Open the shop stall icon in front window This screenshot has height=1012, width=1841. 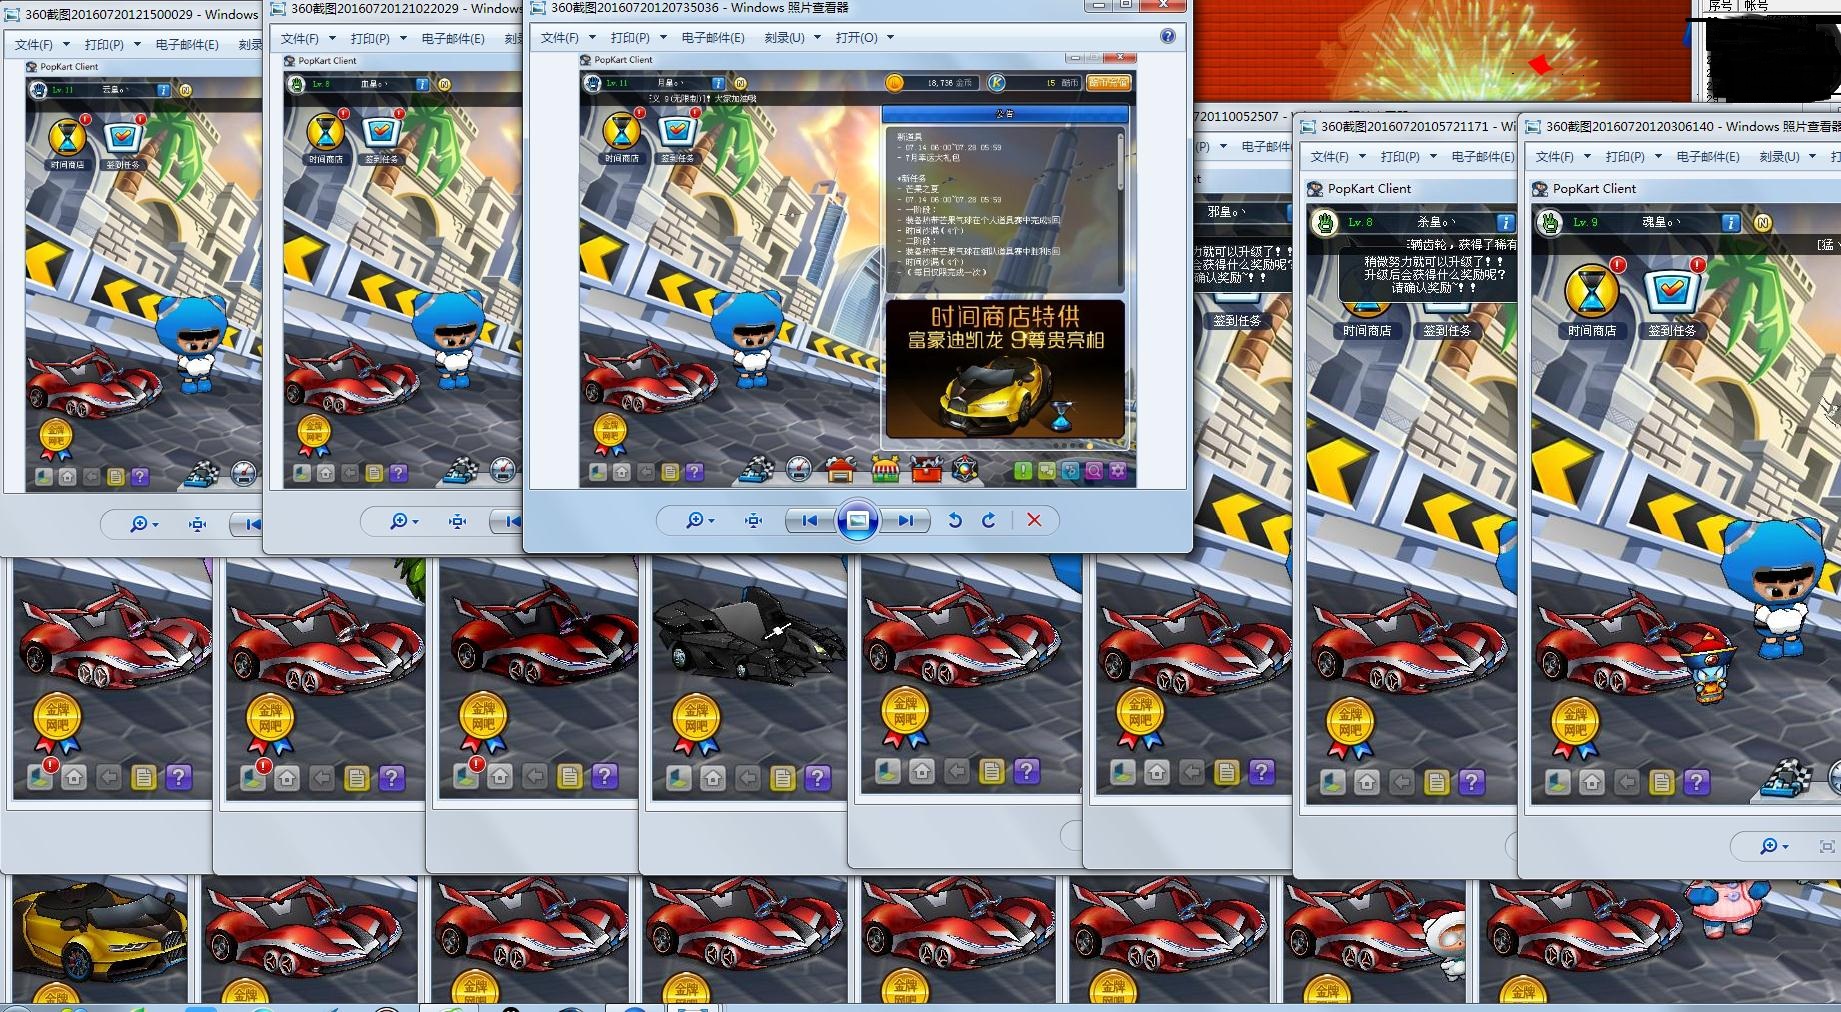tap(885, 468)
